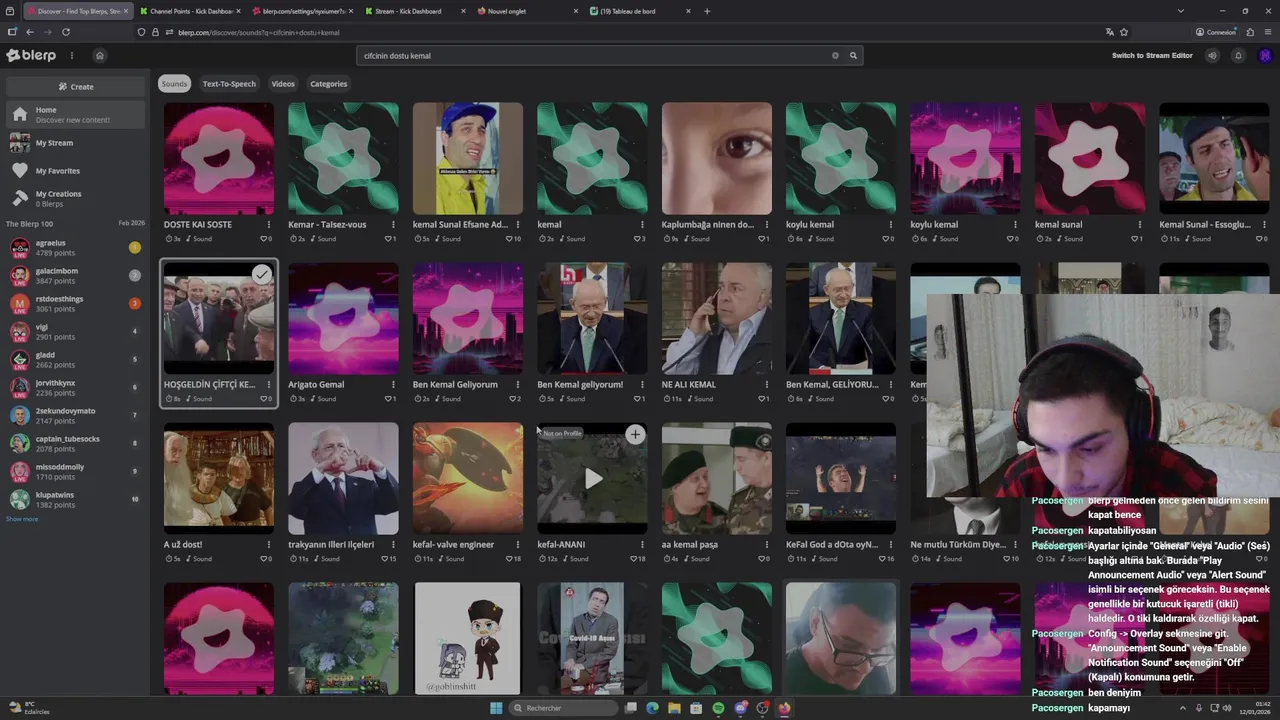Open the purple profile avatar menu

(1265, 56)
